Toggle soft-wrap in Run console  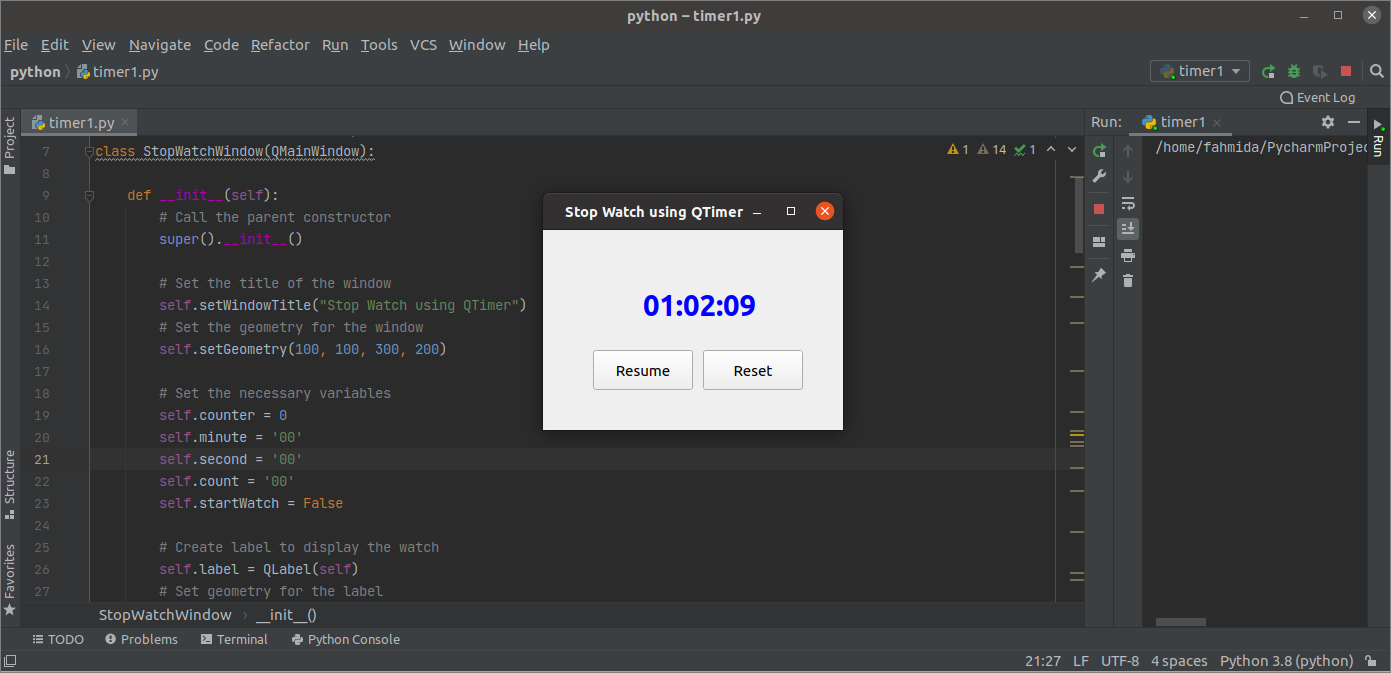pyautogui.click(x=1128, y=203)
